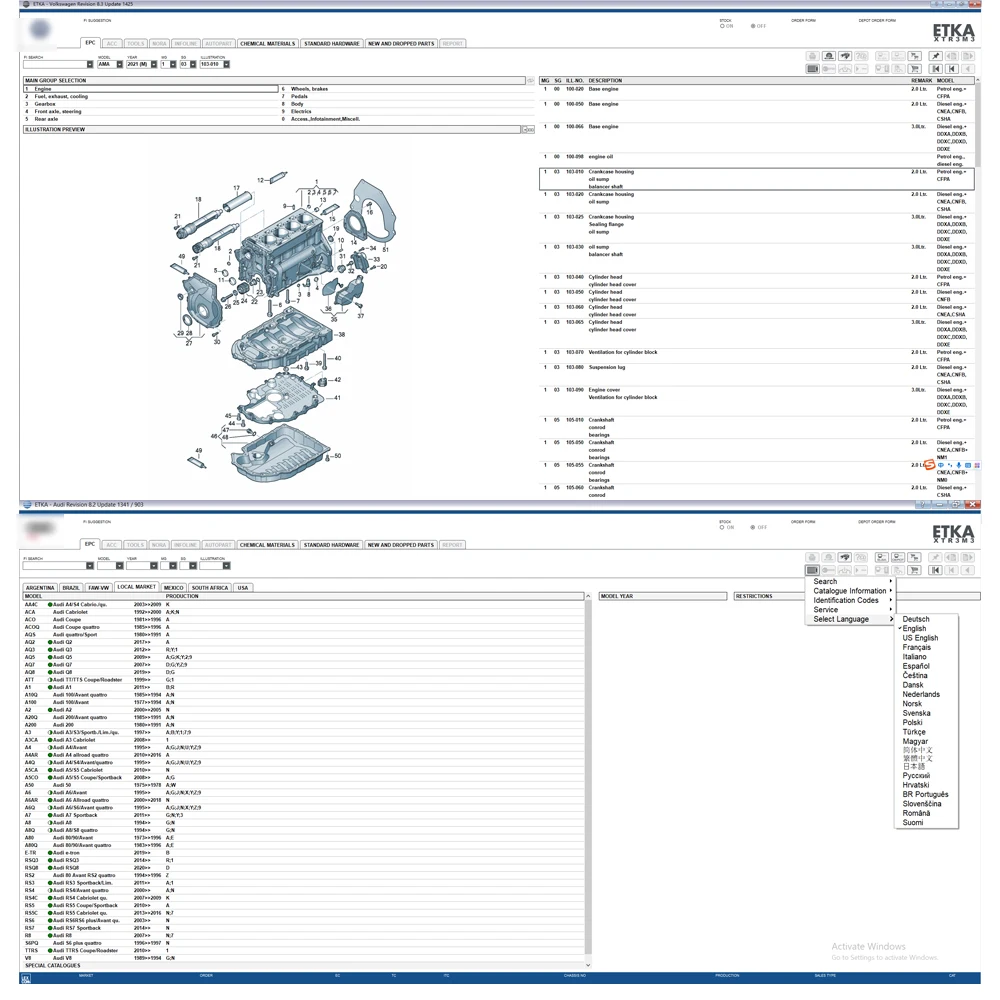The image size is (1000, 1000).
Task: Open the menu icon in the Volkswagen window toolbar
Action: (812, 69)
